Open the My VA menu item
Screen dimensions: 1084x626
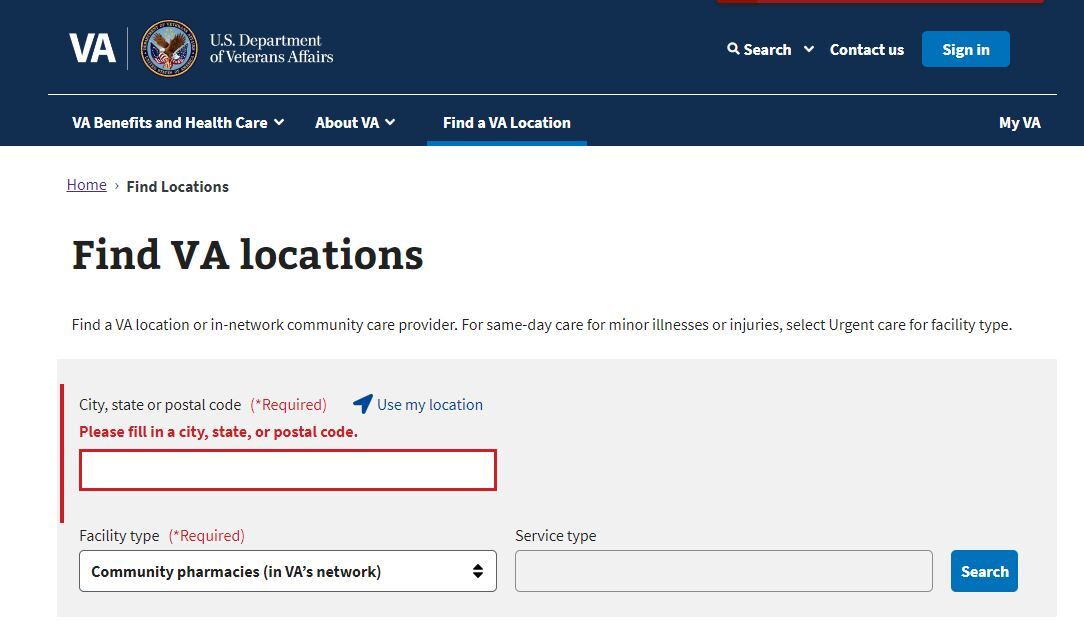(x=1019, y=122)
